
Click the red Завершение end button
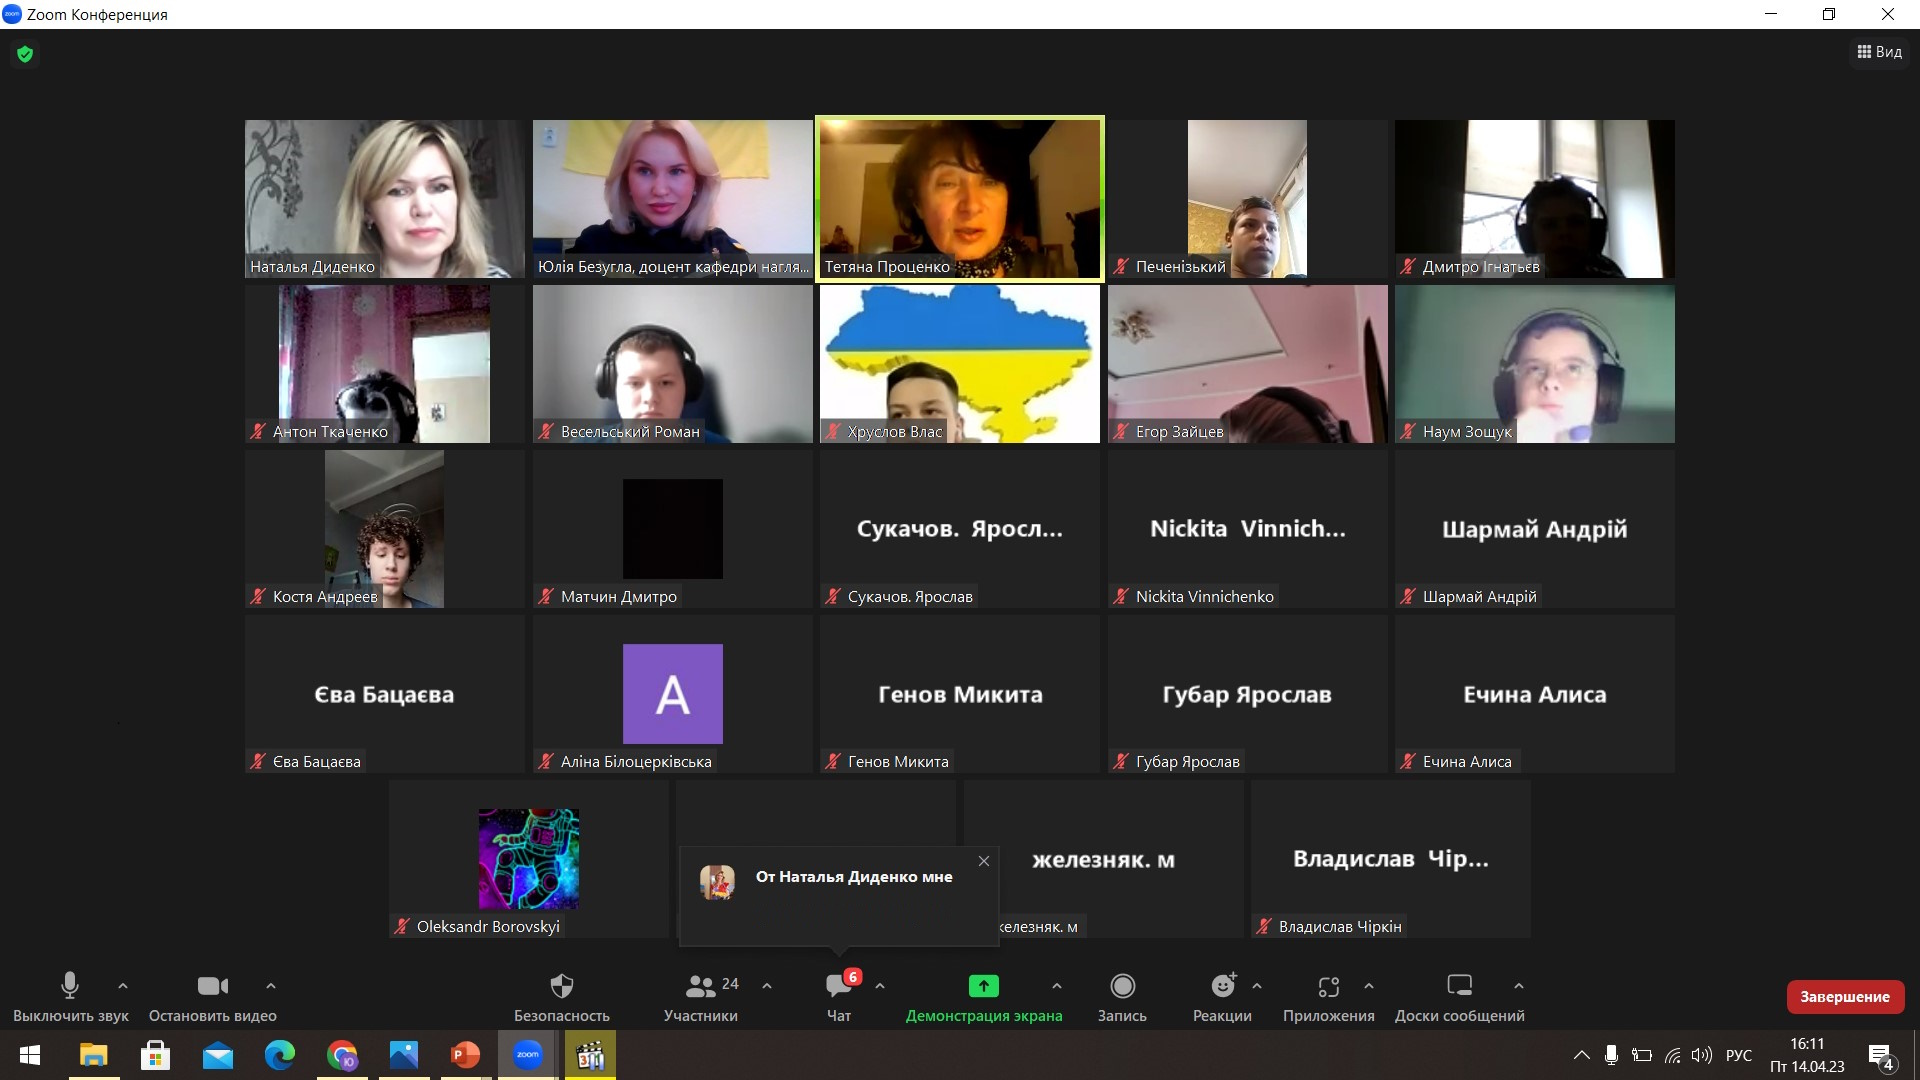(x=1844, y=997)
